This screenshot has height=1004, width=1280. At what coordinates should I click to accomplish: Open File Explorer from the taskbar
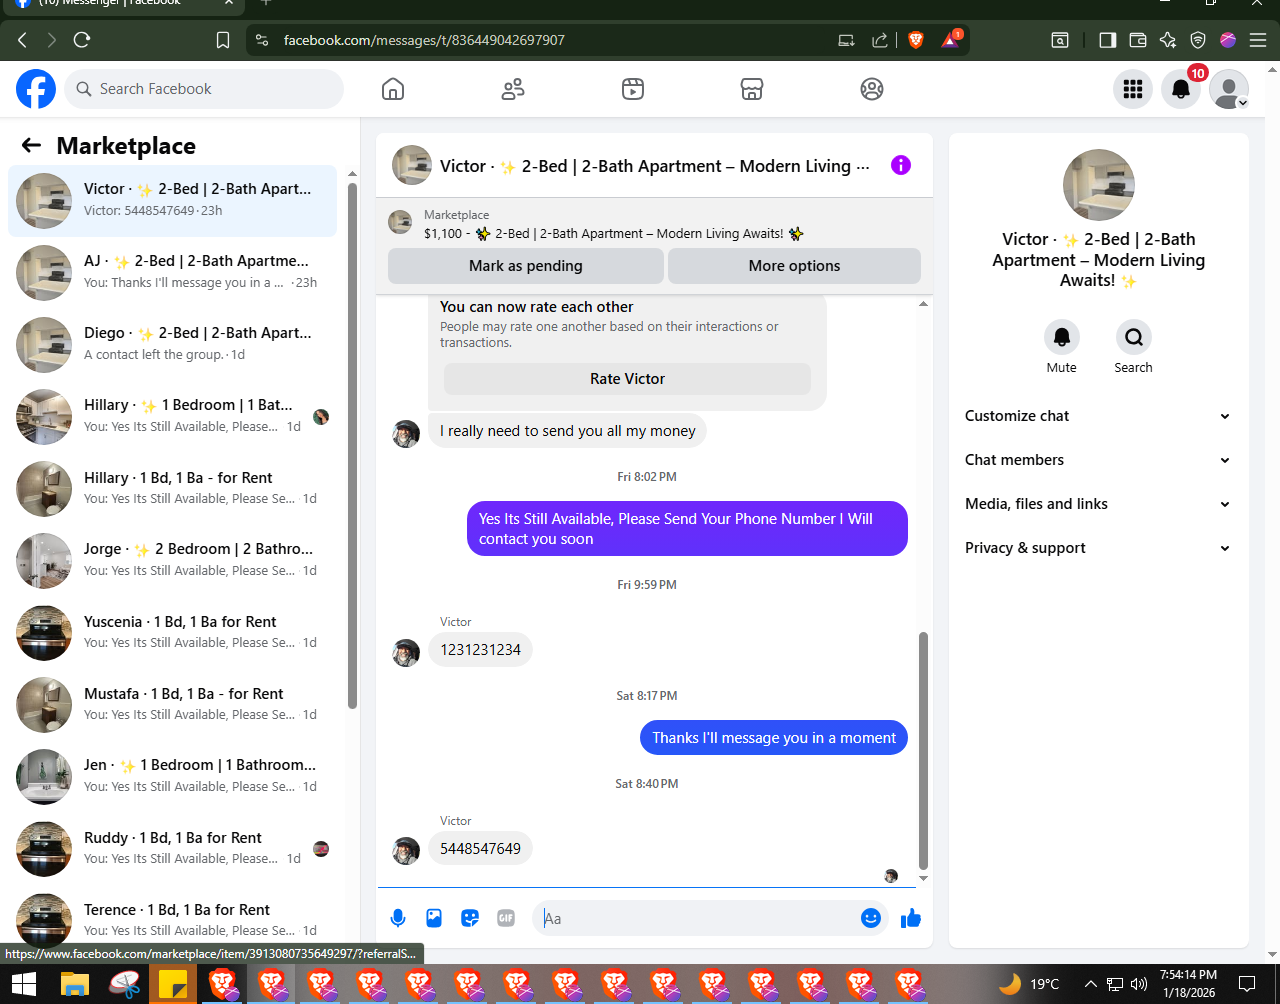coord(75,984)
